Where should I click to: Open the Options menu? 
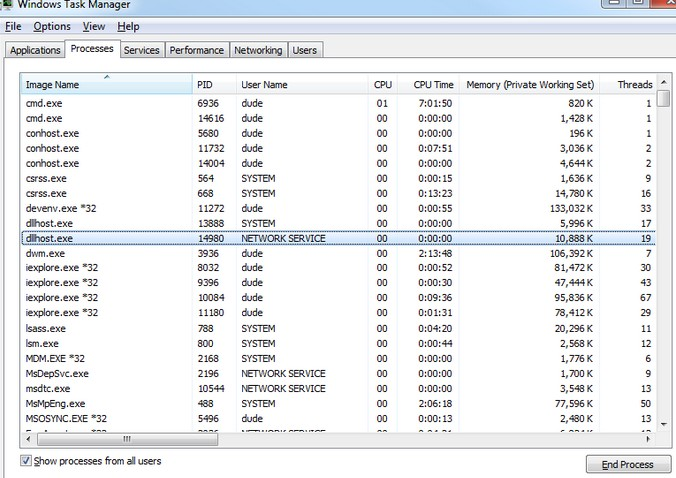[52, 27]
